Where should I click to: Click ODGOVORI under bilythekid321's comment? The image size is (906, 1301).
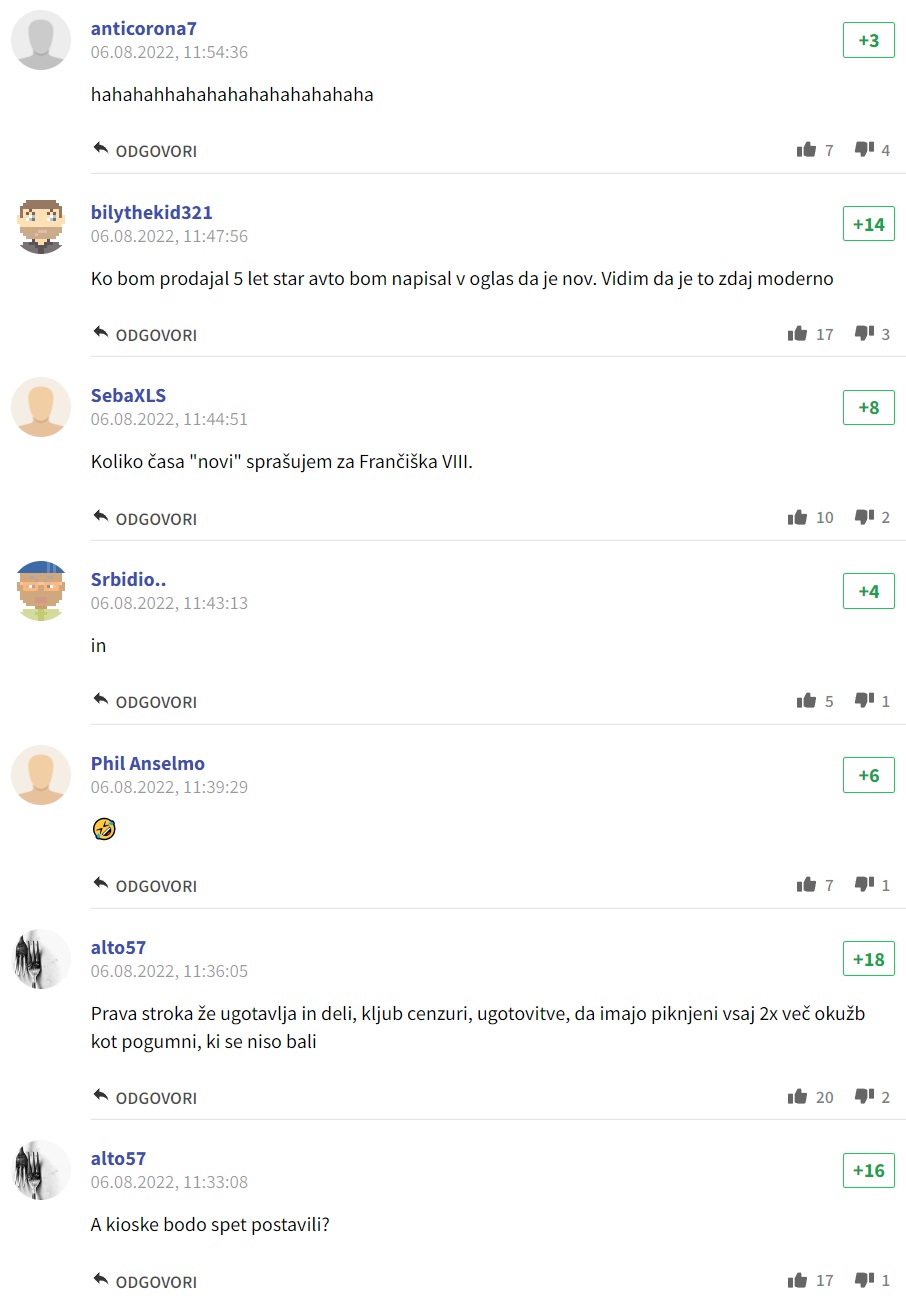(x=145, y=335)
